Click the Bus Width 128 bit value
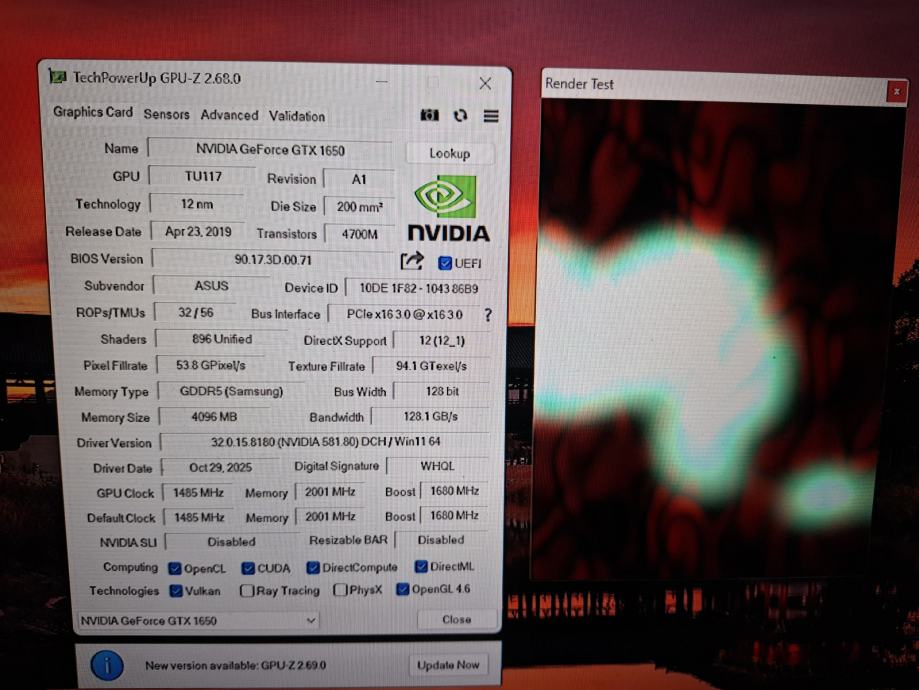This screenshot has width=919, height=690. point(442,391)
